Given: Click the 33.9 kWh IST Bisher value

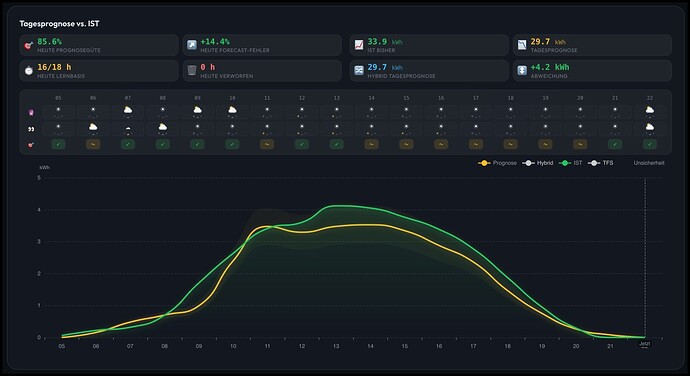Looking at the screenshot, I should (385, 41).
